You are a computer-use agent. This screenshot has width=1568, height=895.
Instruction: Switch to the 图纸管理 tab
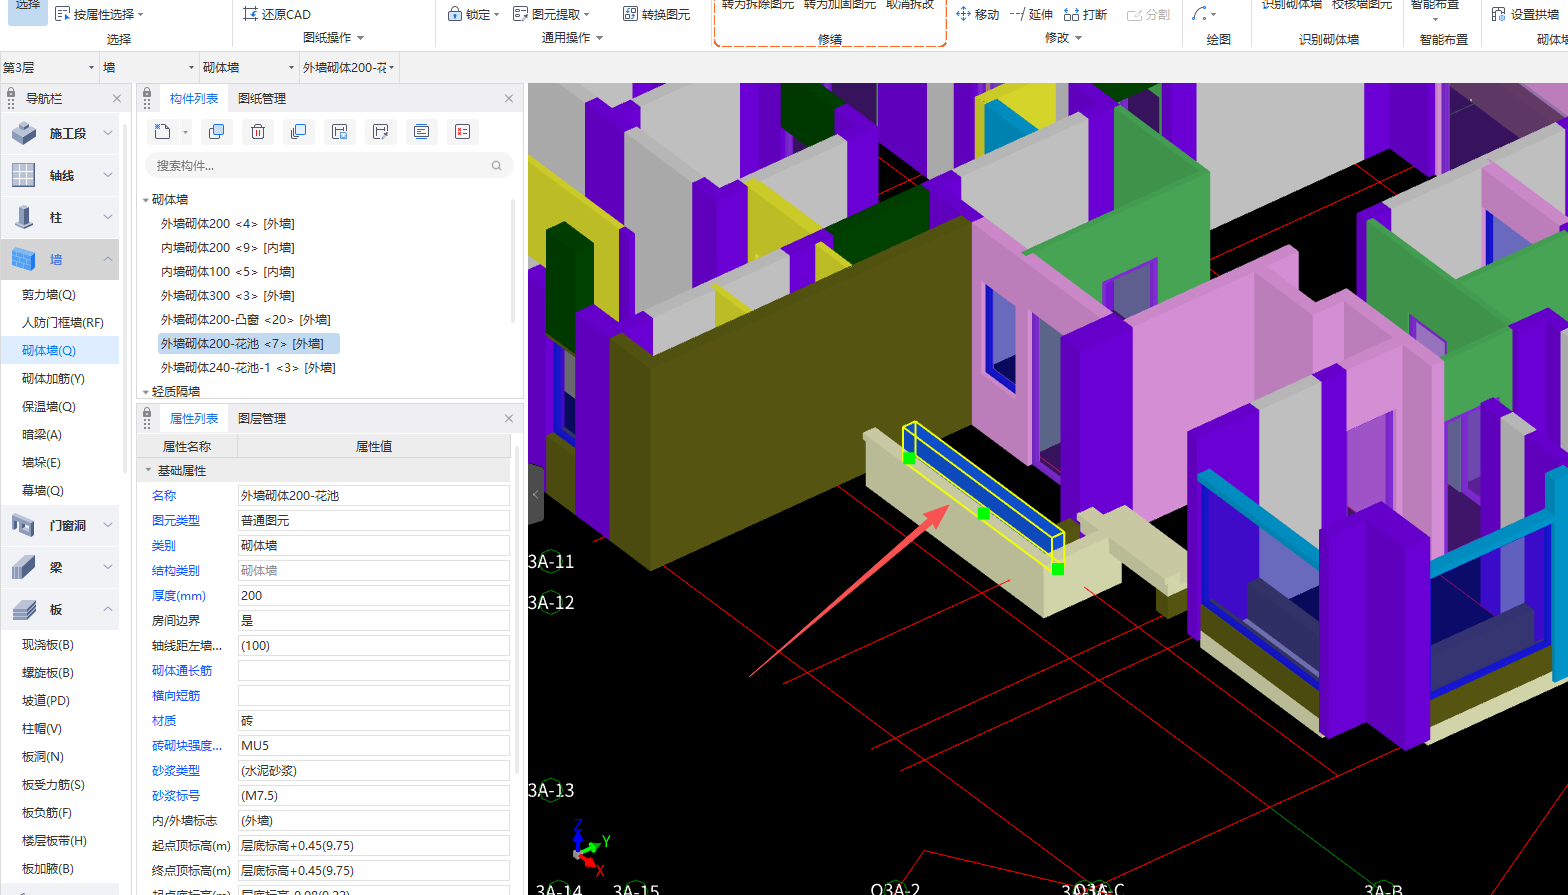pos(262,98)
